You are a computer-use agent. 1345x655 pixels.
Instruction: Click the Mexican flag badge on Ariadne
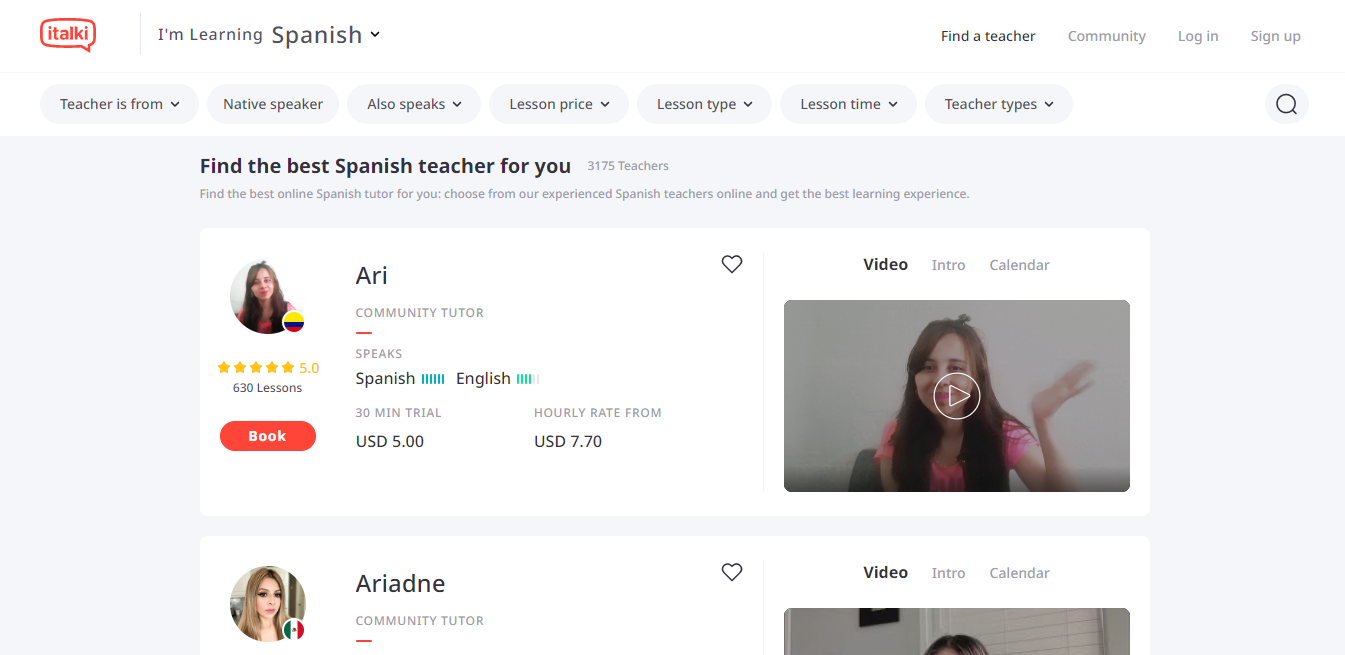tap(294, 630)
